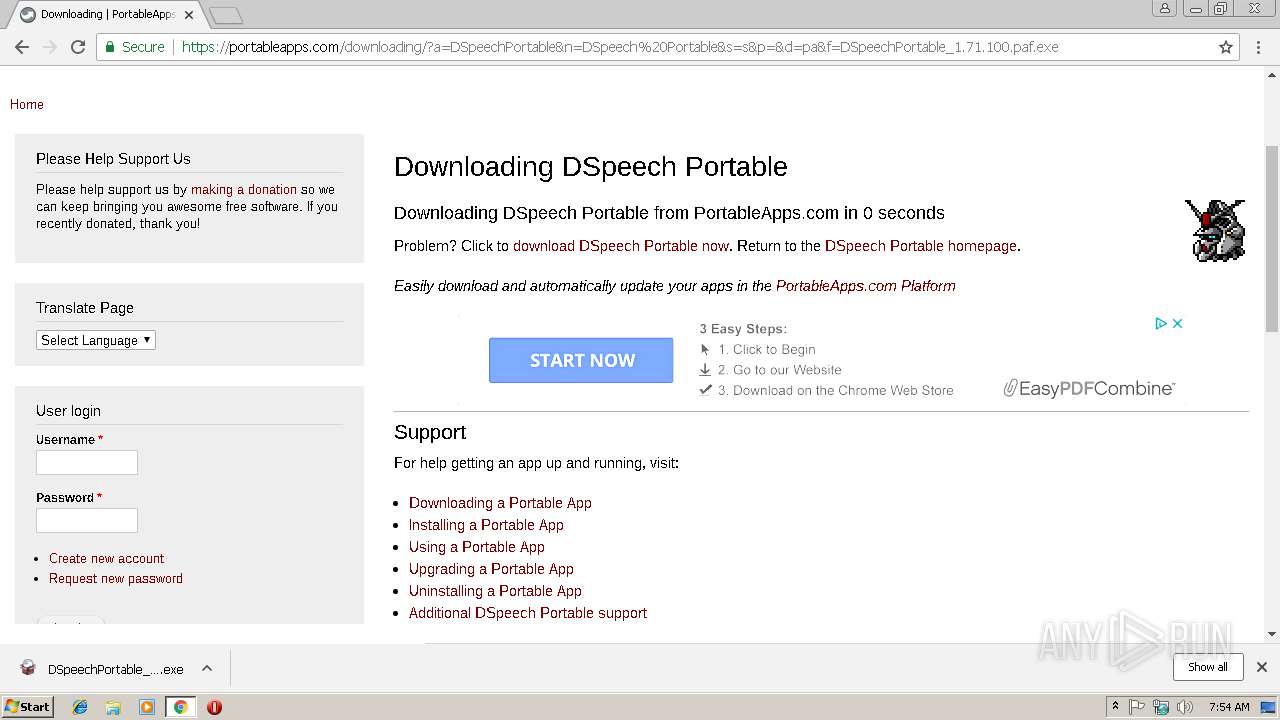
Task: Click the network tray icon
Action: tap(1161, 707)
